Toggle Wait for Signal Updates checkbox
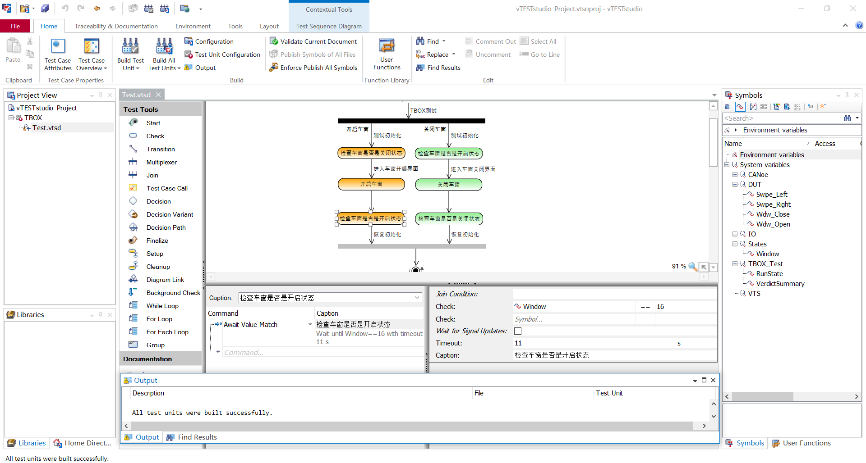This screenshot has width=866, height=463. (x=518, y=331)
